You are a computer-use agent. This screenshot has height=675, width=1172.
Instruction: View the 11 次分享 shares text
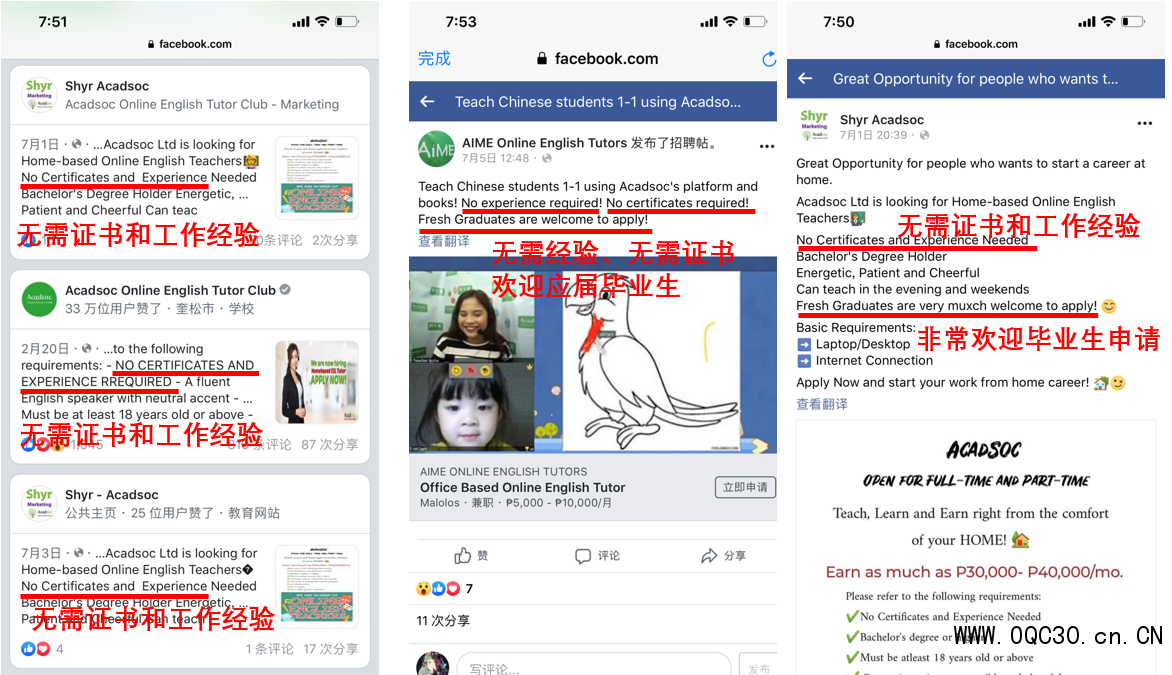point(443,620)
